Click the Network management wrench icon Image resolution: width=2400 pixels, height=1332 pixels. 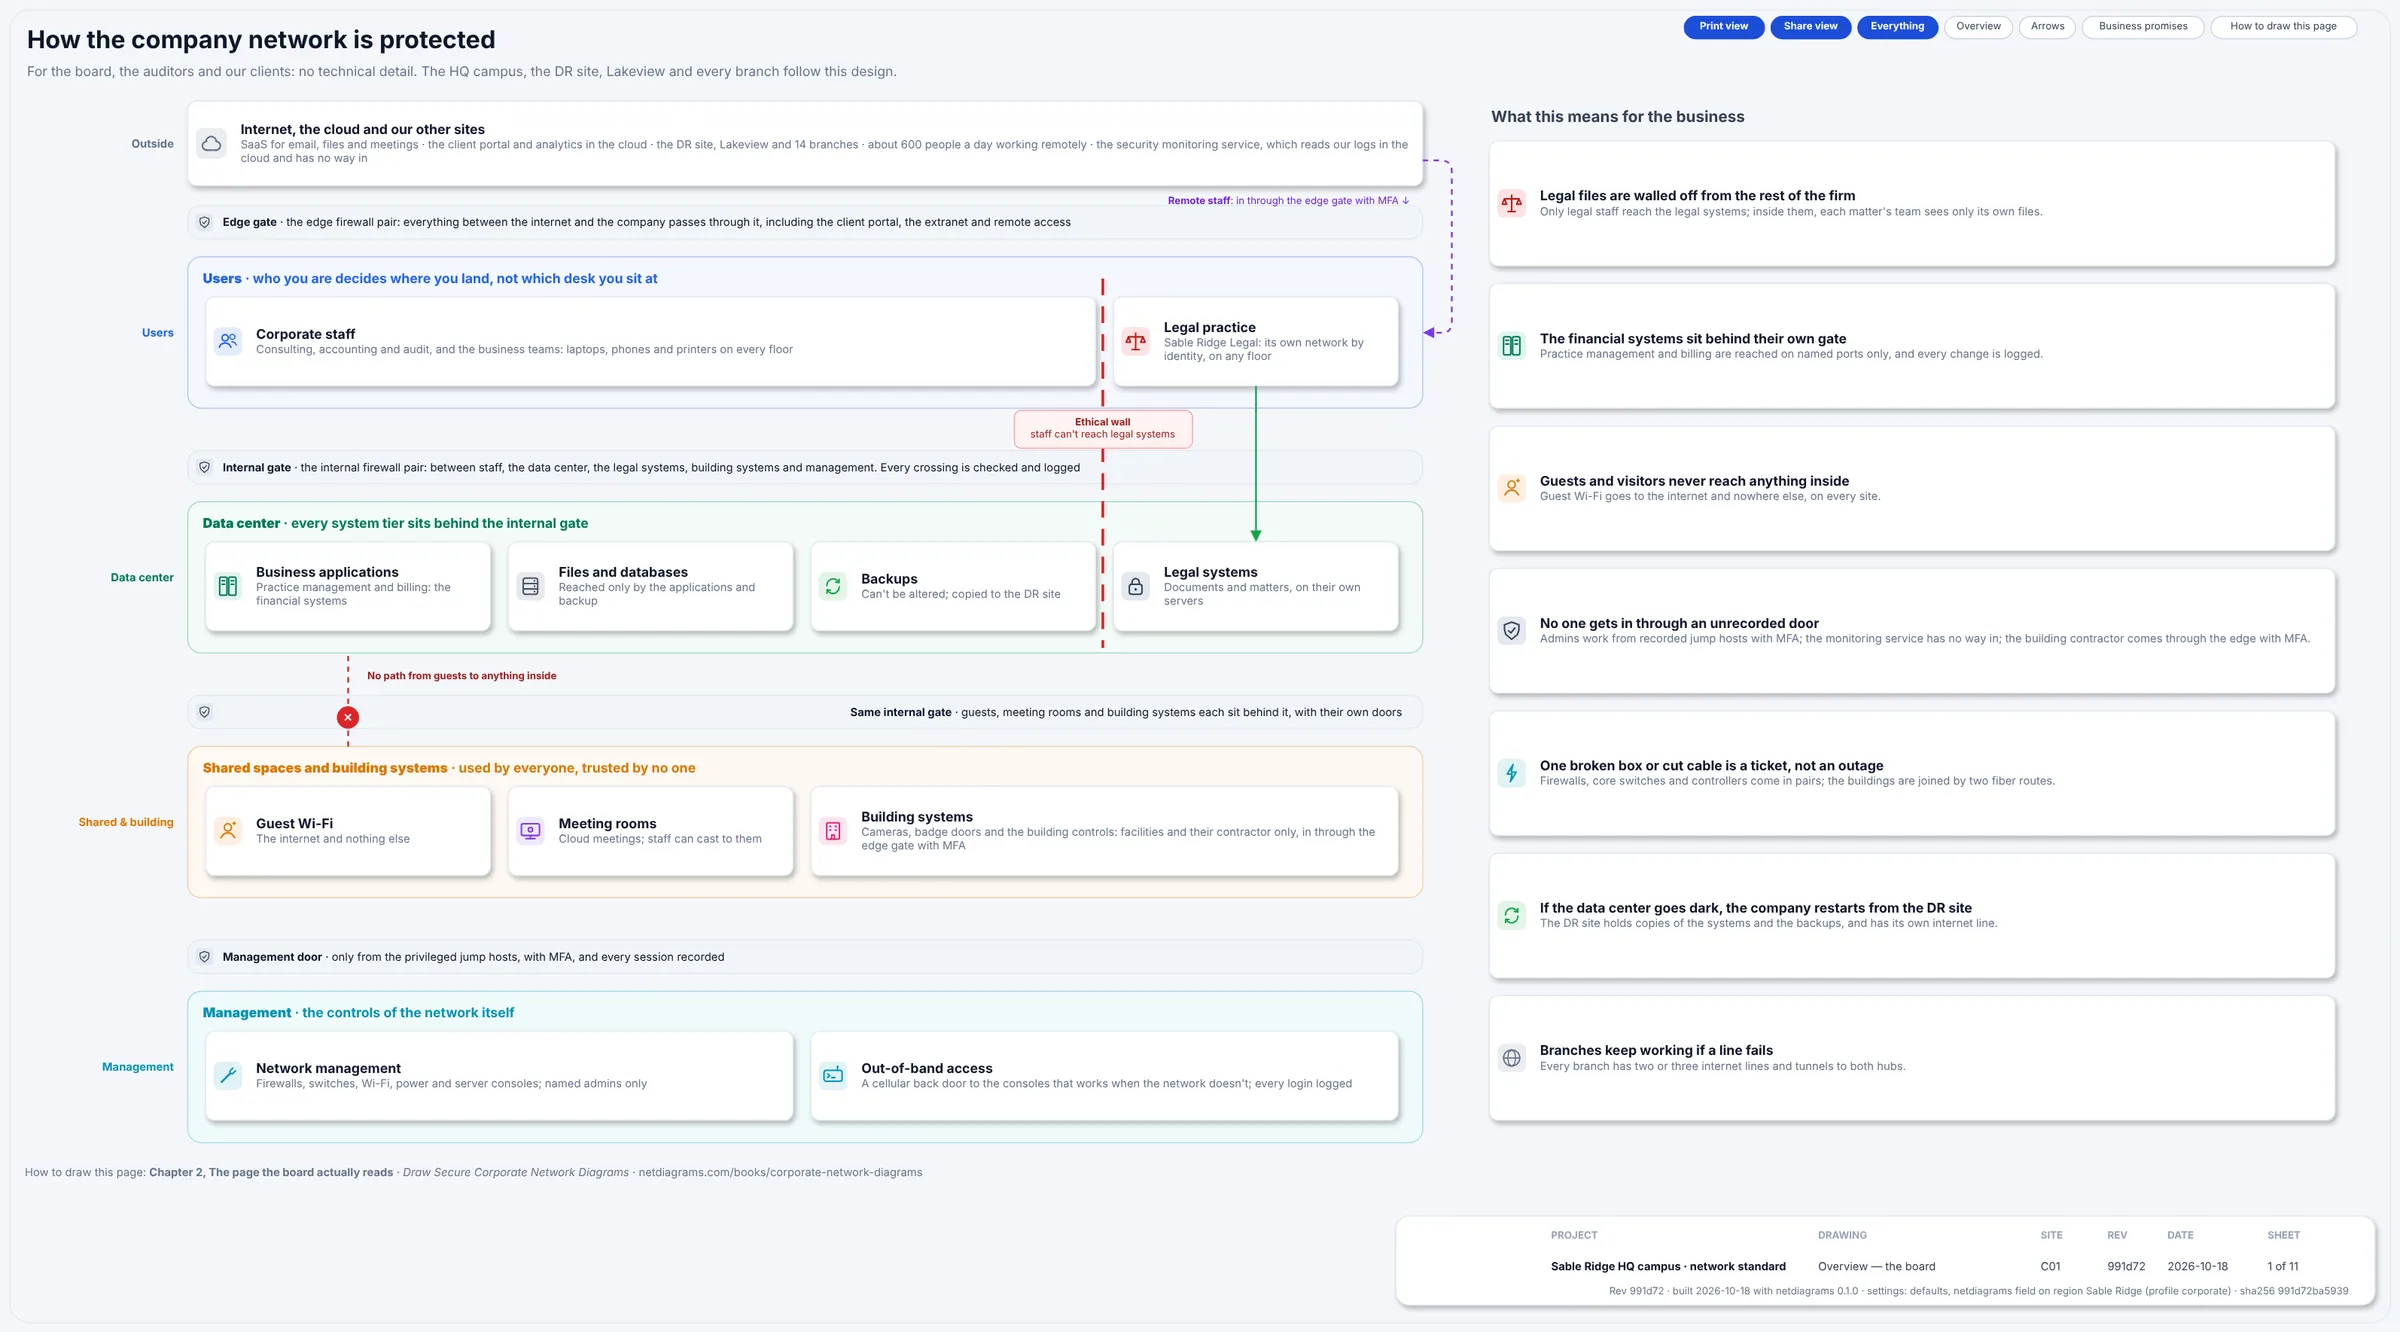tap(228, 1076)
